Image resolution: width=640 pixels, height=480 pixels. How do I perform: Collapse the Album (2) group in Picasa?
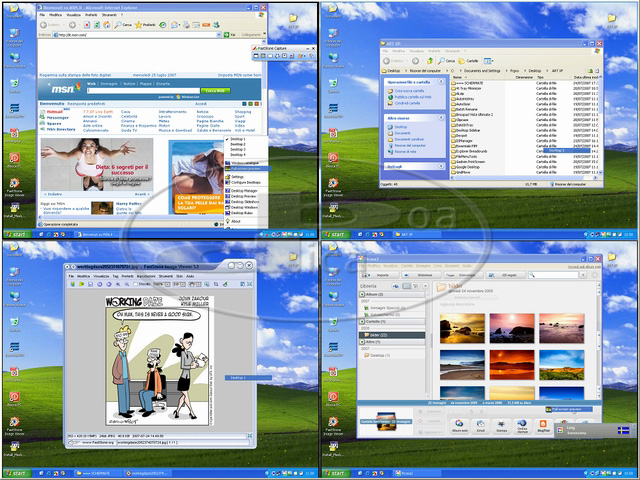point(362,296)
